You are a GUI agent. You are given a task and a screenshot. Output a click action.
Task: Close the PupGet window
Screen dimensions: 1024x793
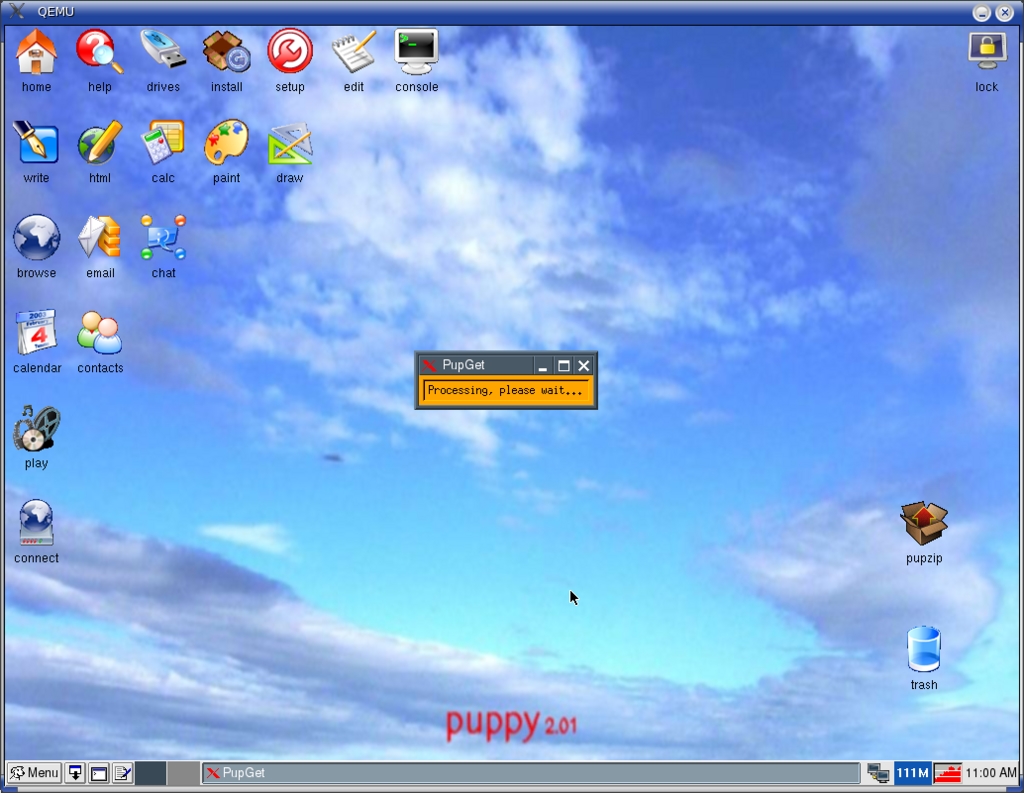[584, 366]
